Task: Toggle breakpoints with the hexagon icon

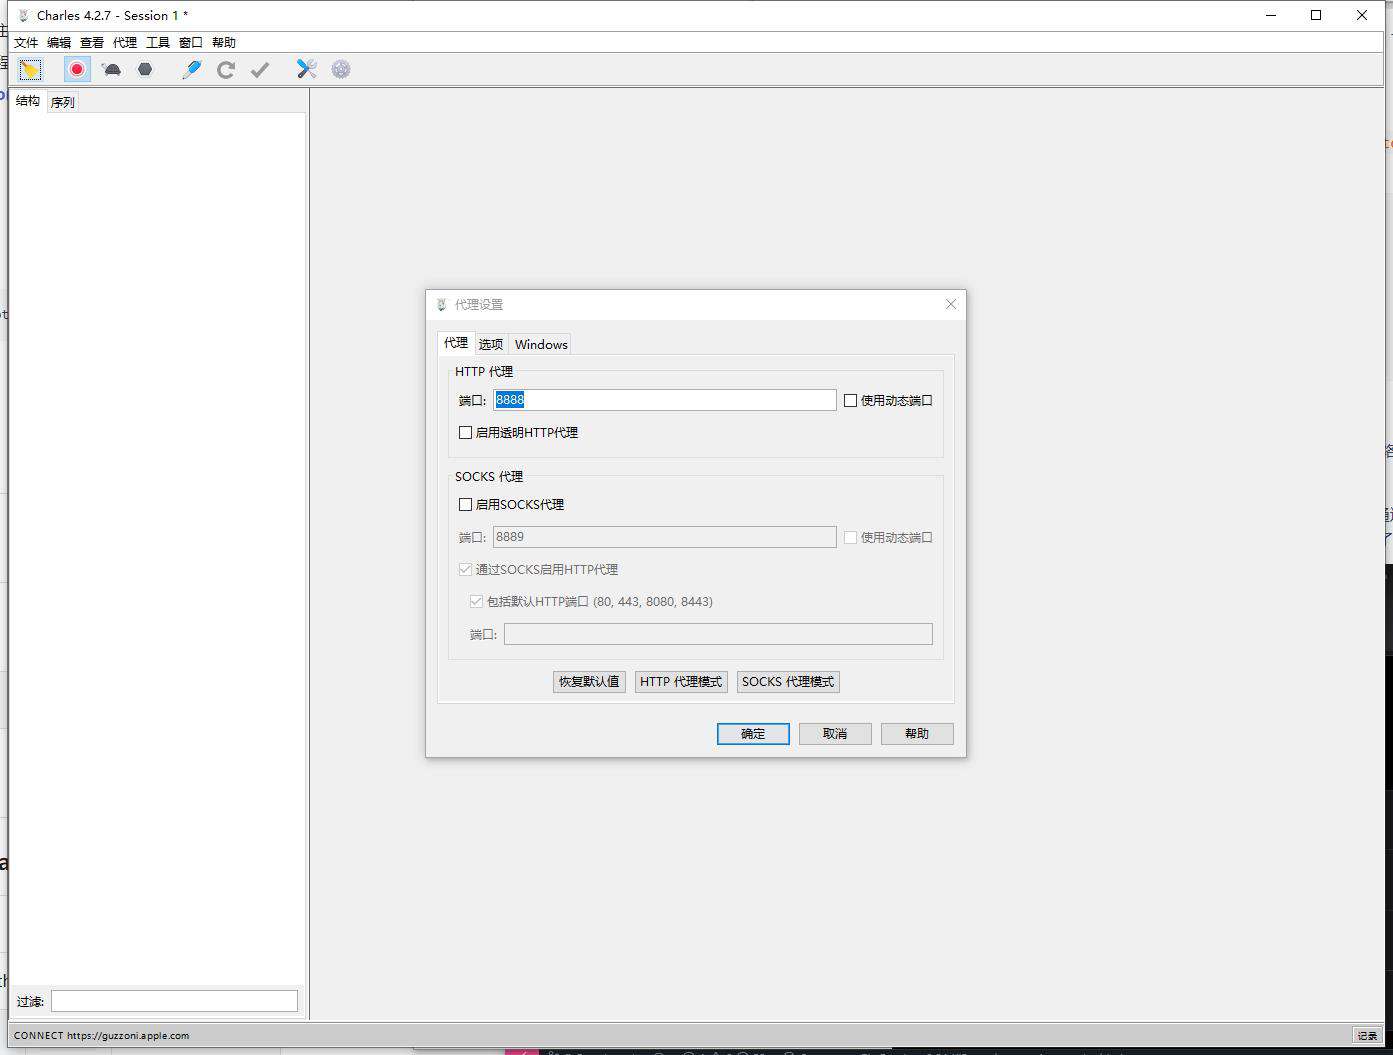Action: [x=145, y=69]
